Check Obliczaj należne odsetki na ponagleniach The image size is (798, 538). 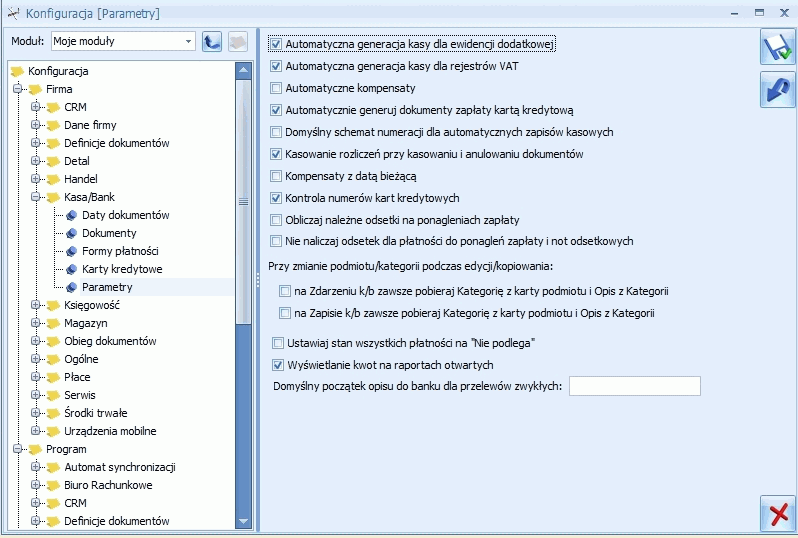(x=276, y=220)
